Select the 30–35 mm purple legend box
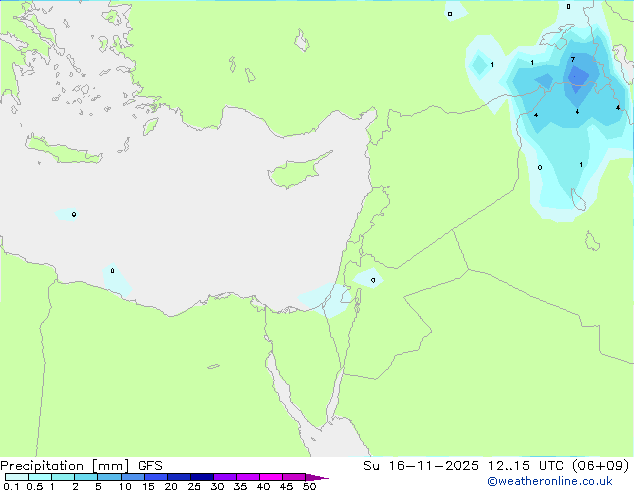 click(x=224, y=477)
